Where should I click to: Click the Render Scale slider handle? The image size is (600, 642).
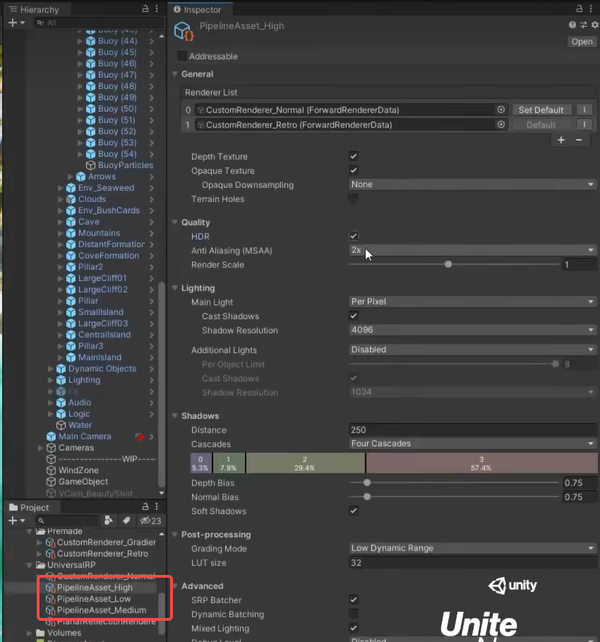pos(448,264)
